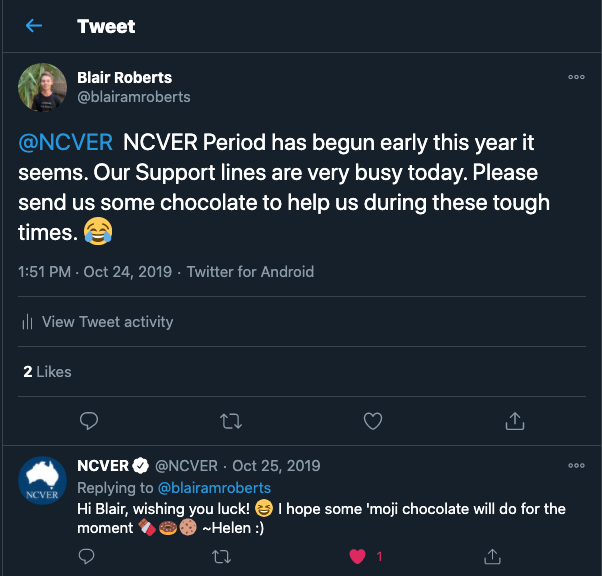Viewport: 602px width, 576px height.
Task: Open Blair Roberts' profile picture
Action: pos(43,87)
